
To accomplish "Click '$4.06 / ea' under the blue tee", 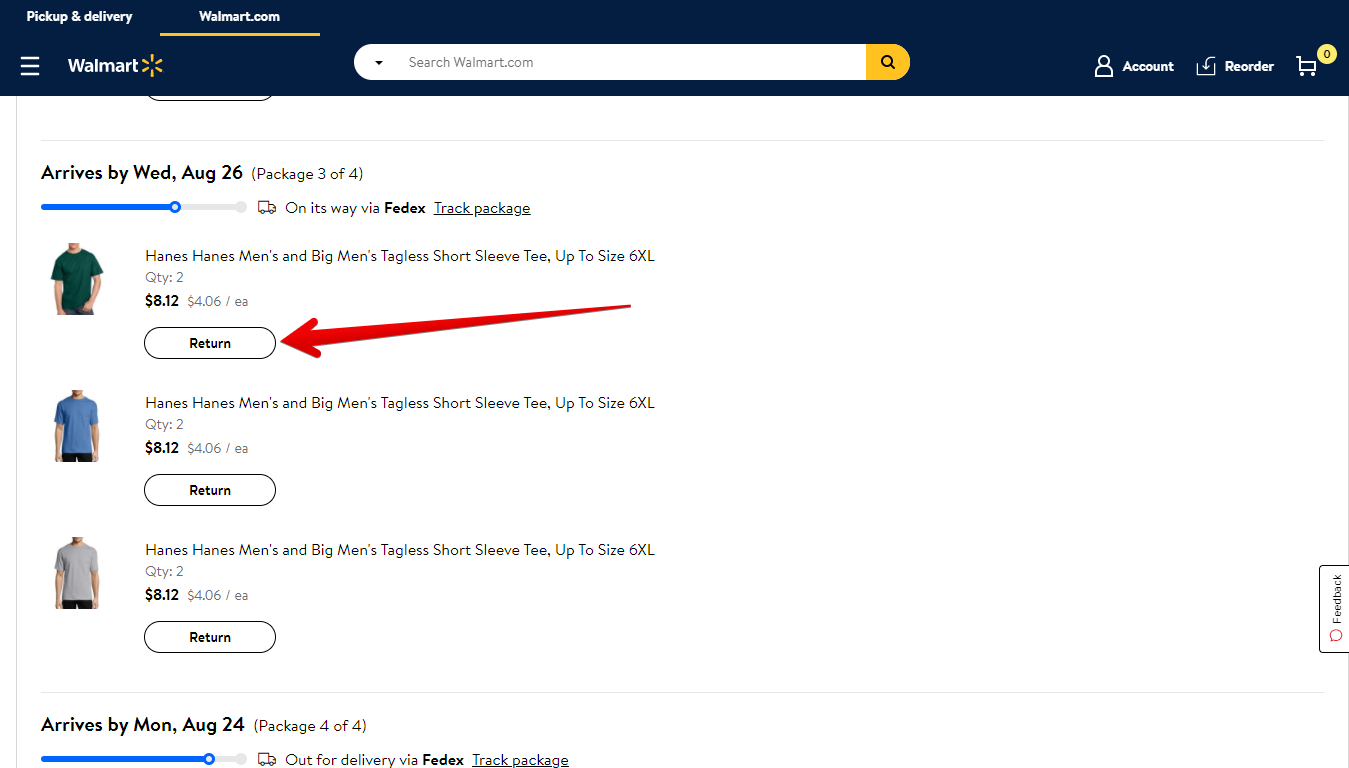I will [x=218, y=448].
